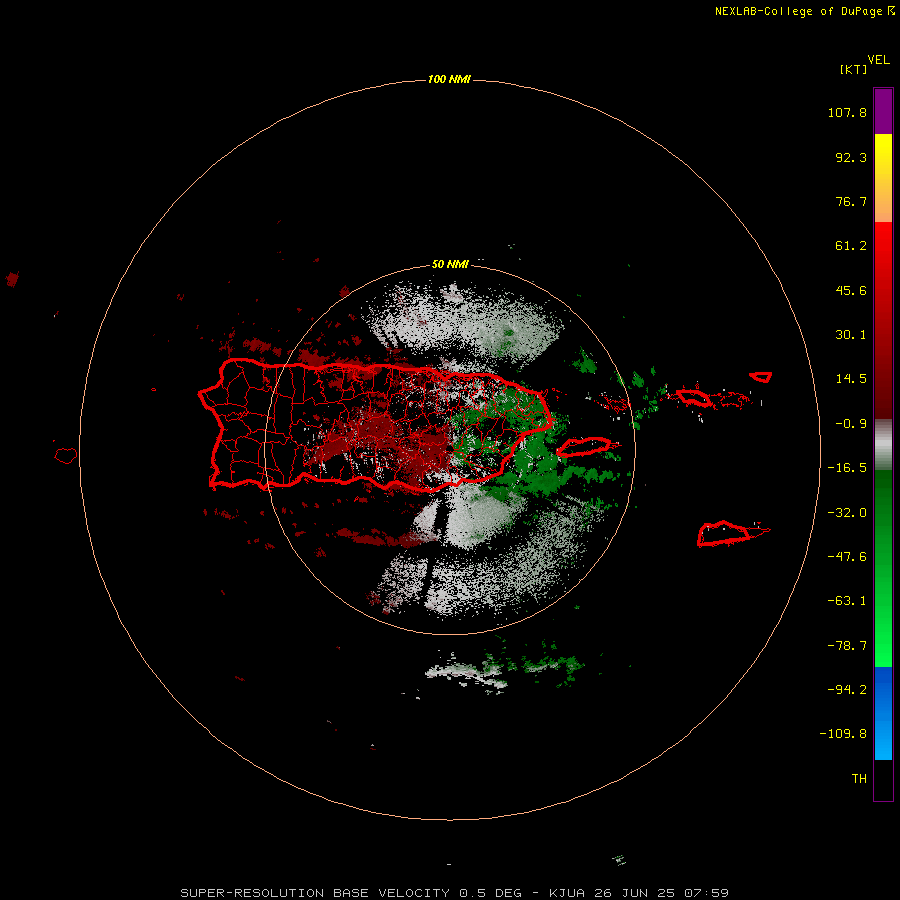Image resolution: width=900 pixels, height=900 pixels.
Task: Click the Super-Resolution Base Velocity caption
Action: [x=454, y=893]
